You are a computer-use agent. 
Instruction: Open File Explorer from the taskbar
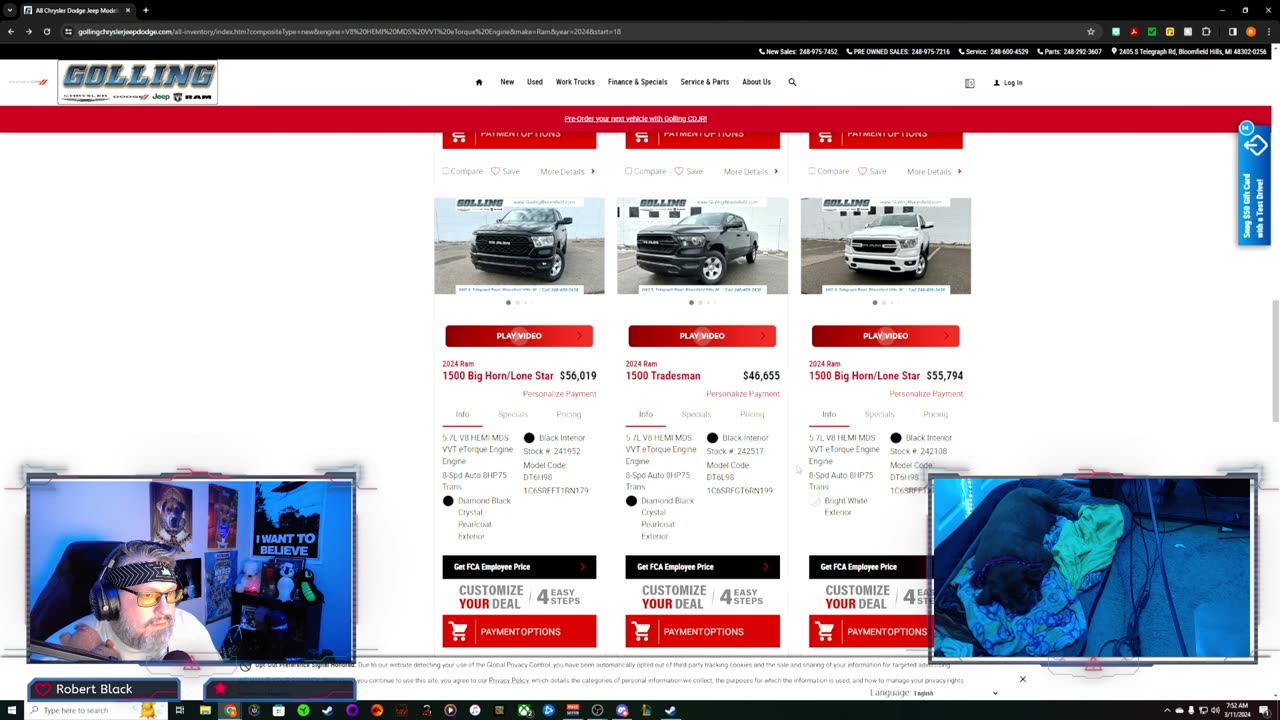pos(205,710)
